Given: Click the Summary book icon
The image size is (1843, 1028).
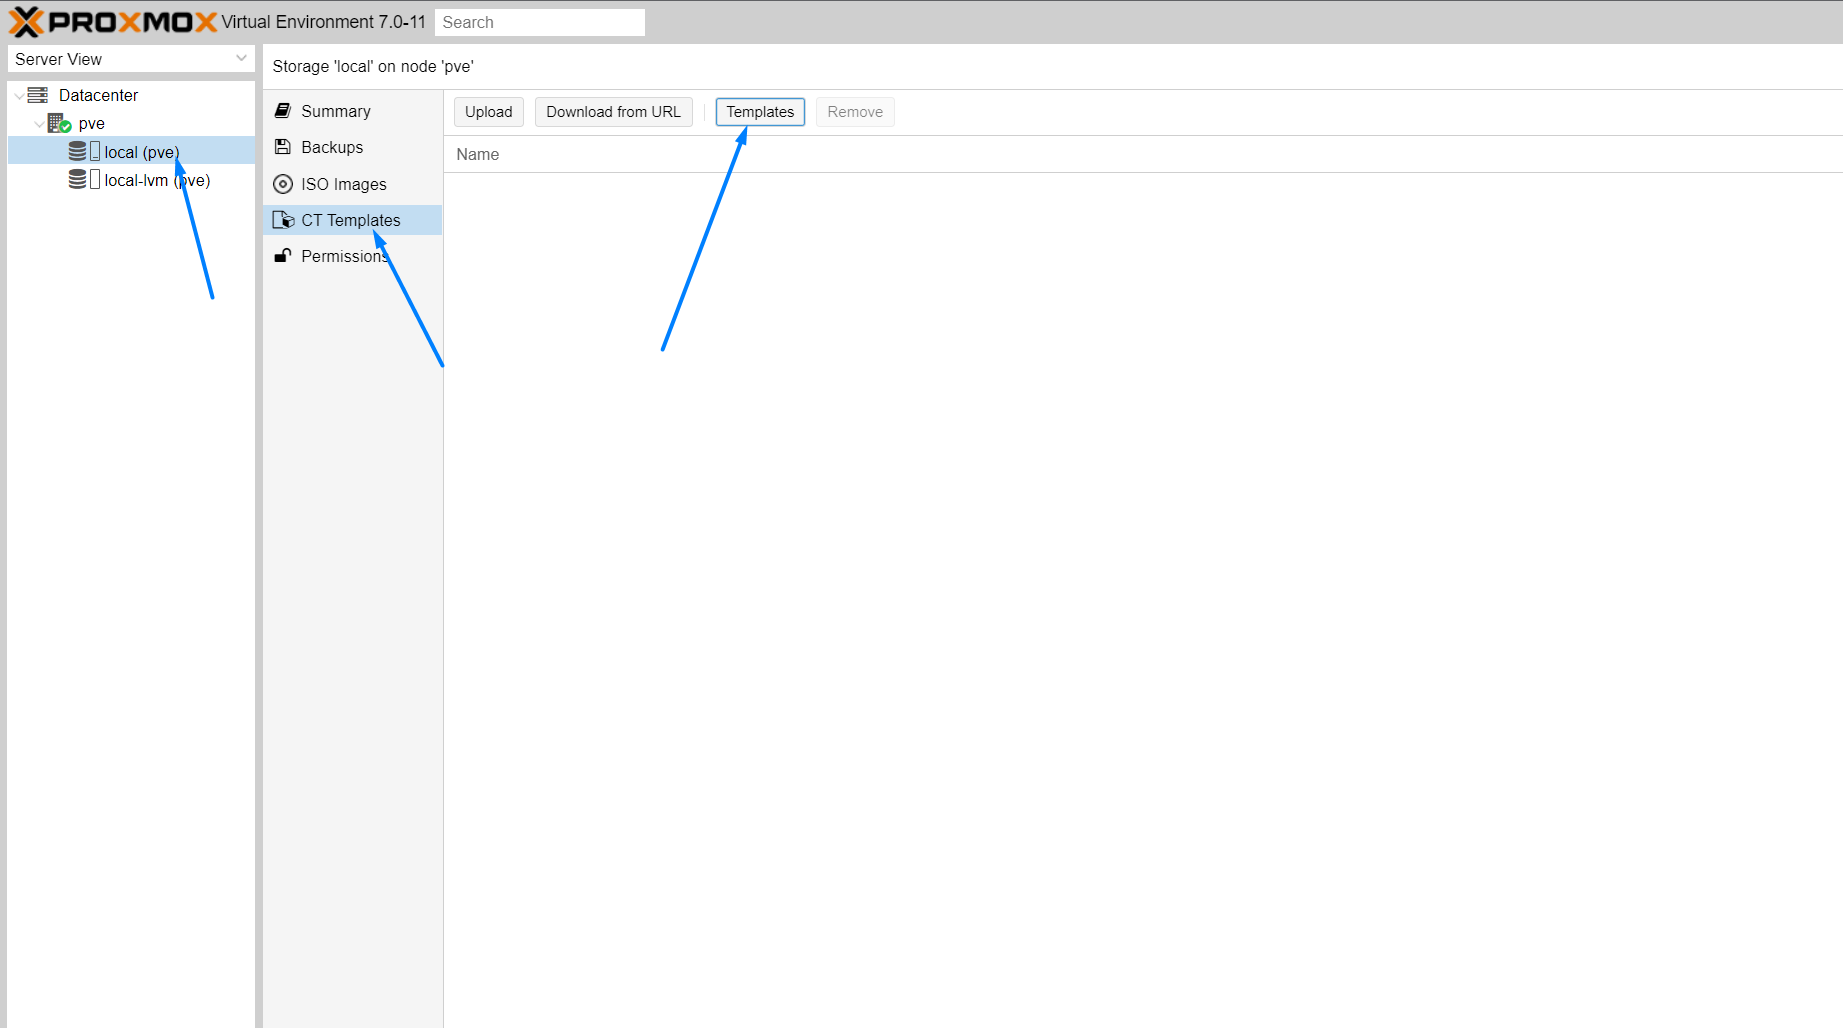Looking at the screenshot, I should (x=283, y=110).
